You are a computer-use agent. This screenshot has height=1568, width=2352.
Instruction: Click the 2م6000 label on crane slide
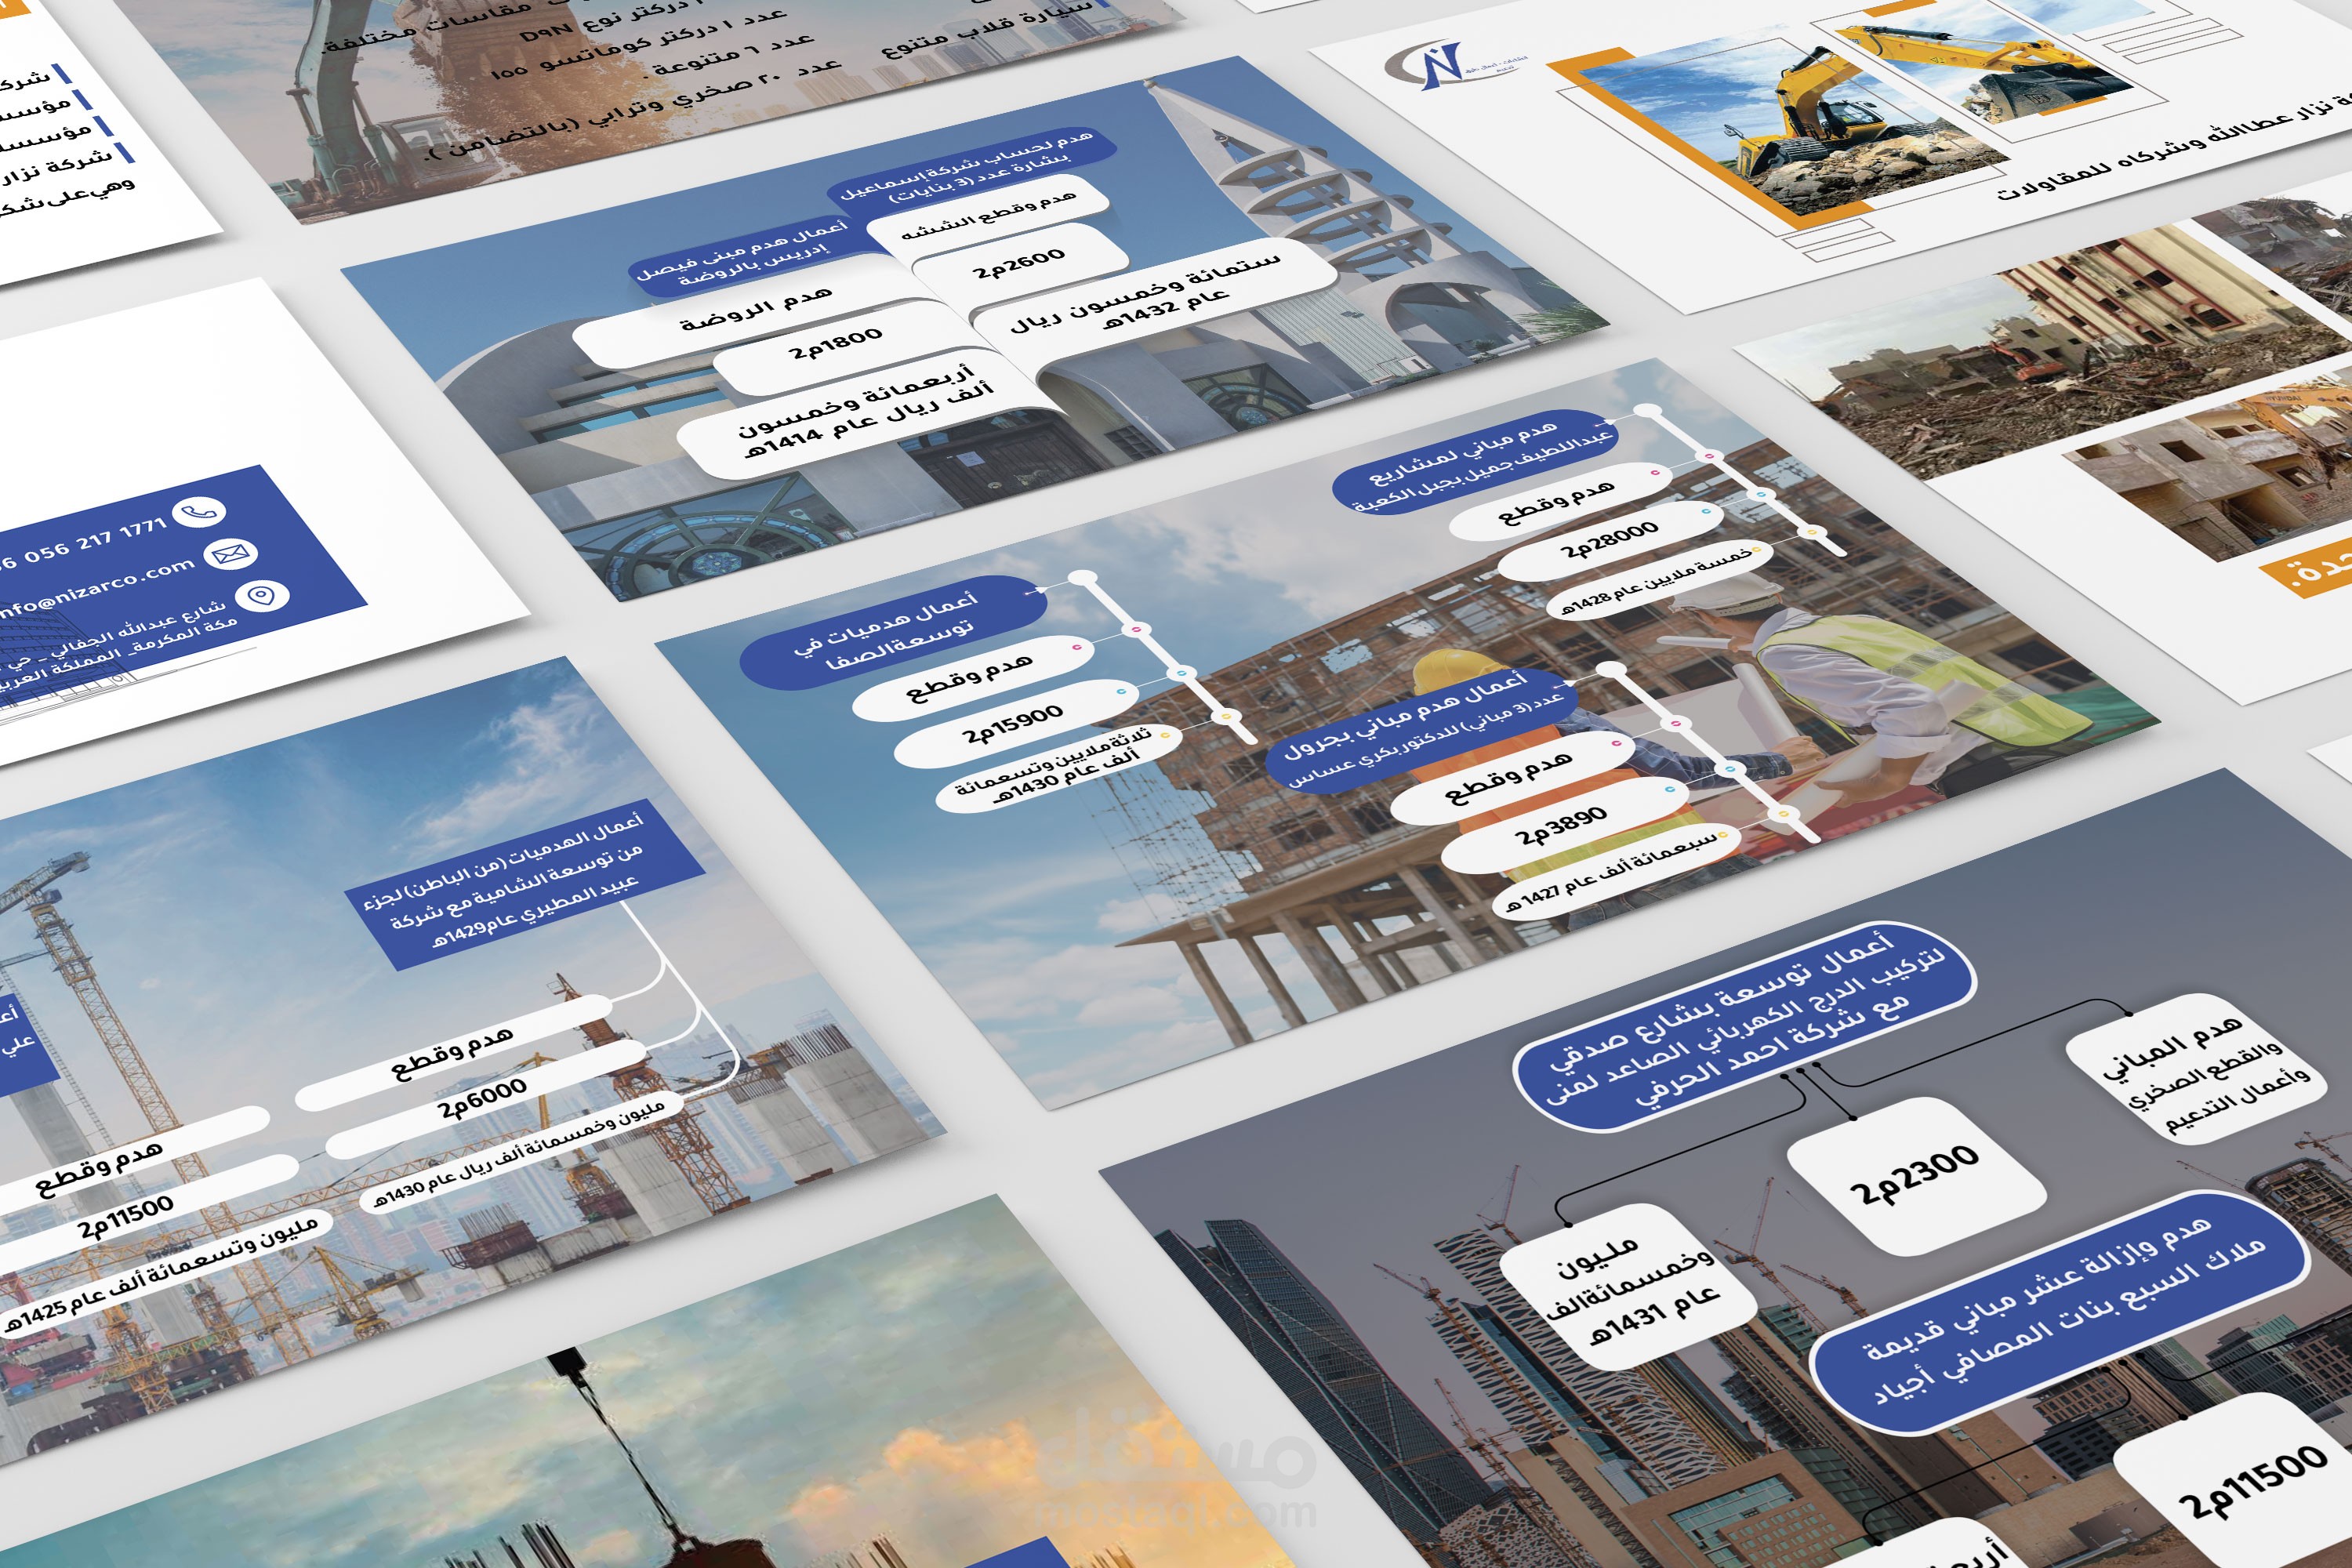coord(482,1098)
